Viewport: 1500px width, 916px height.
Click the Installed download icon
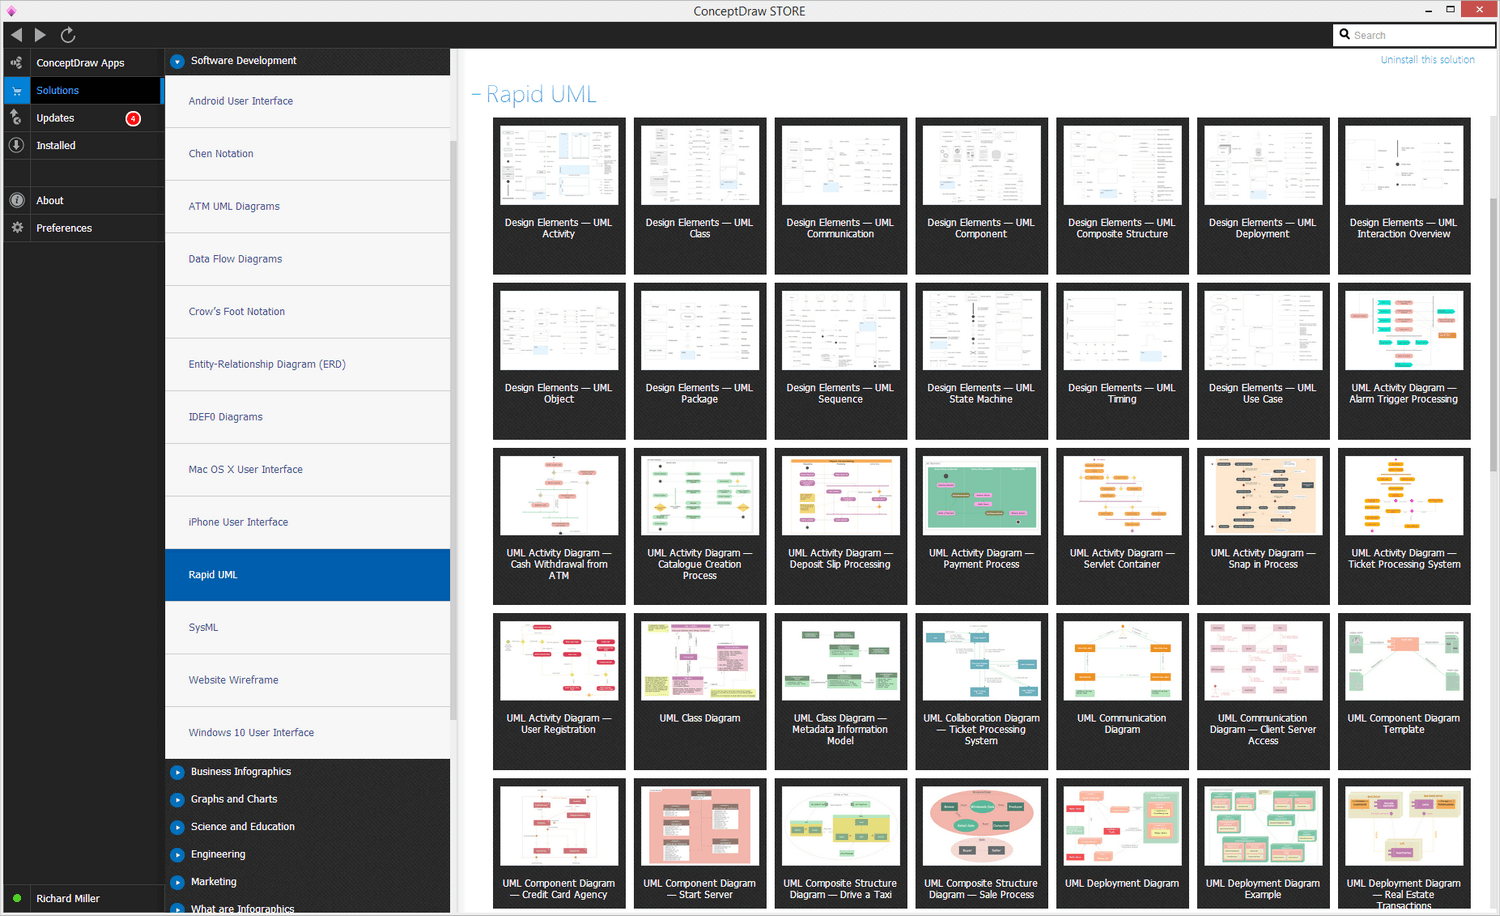point(16,145)
